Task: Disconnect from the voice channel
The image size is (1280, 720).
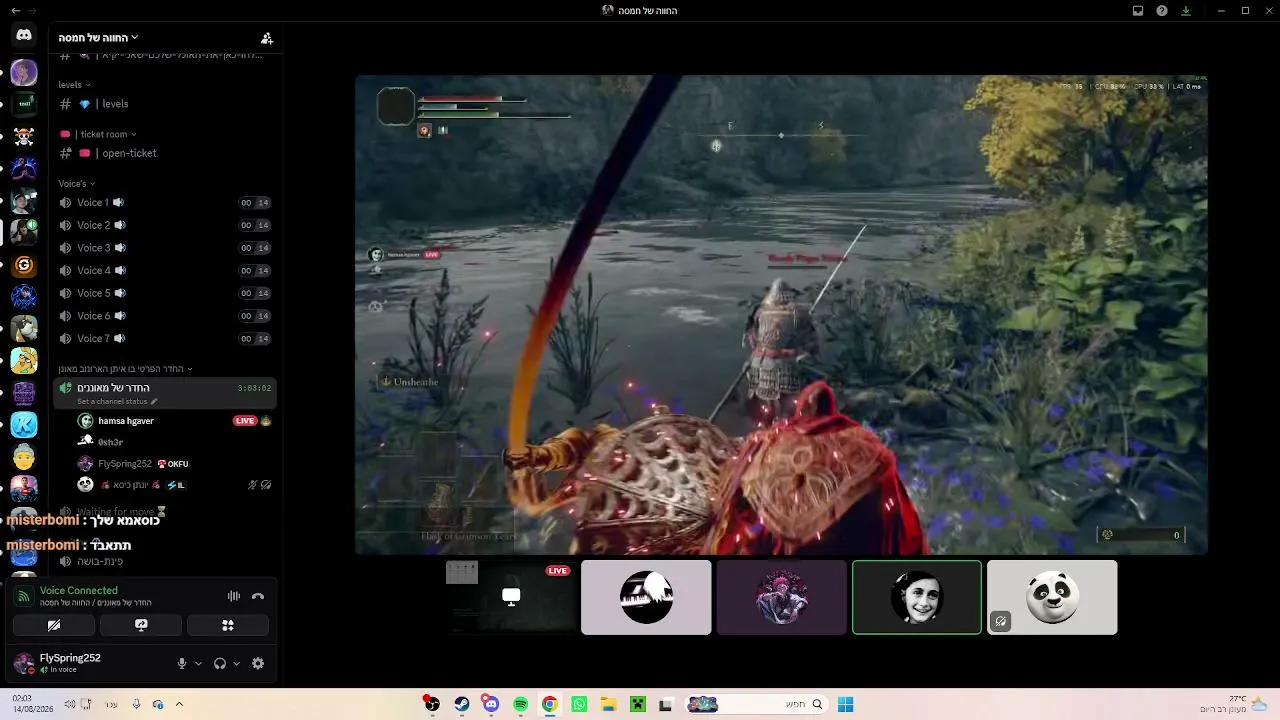Action: [x=258, y=596]
